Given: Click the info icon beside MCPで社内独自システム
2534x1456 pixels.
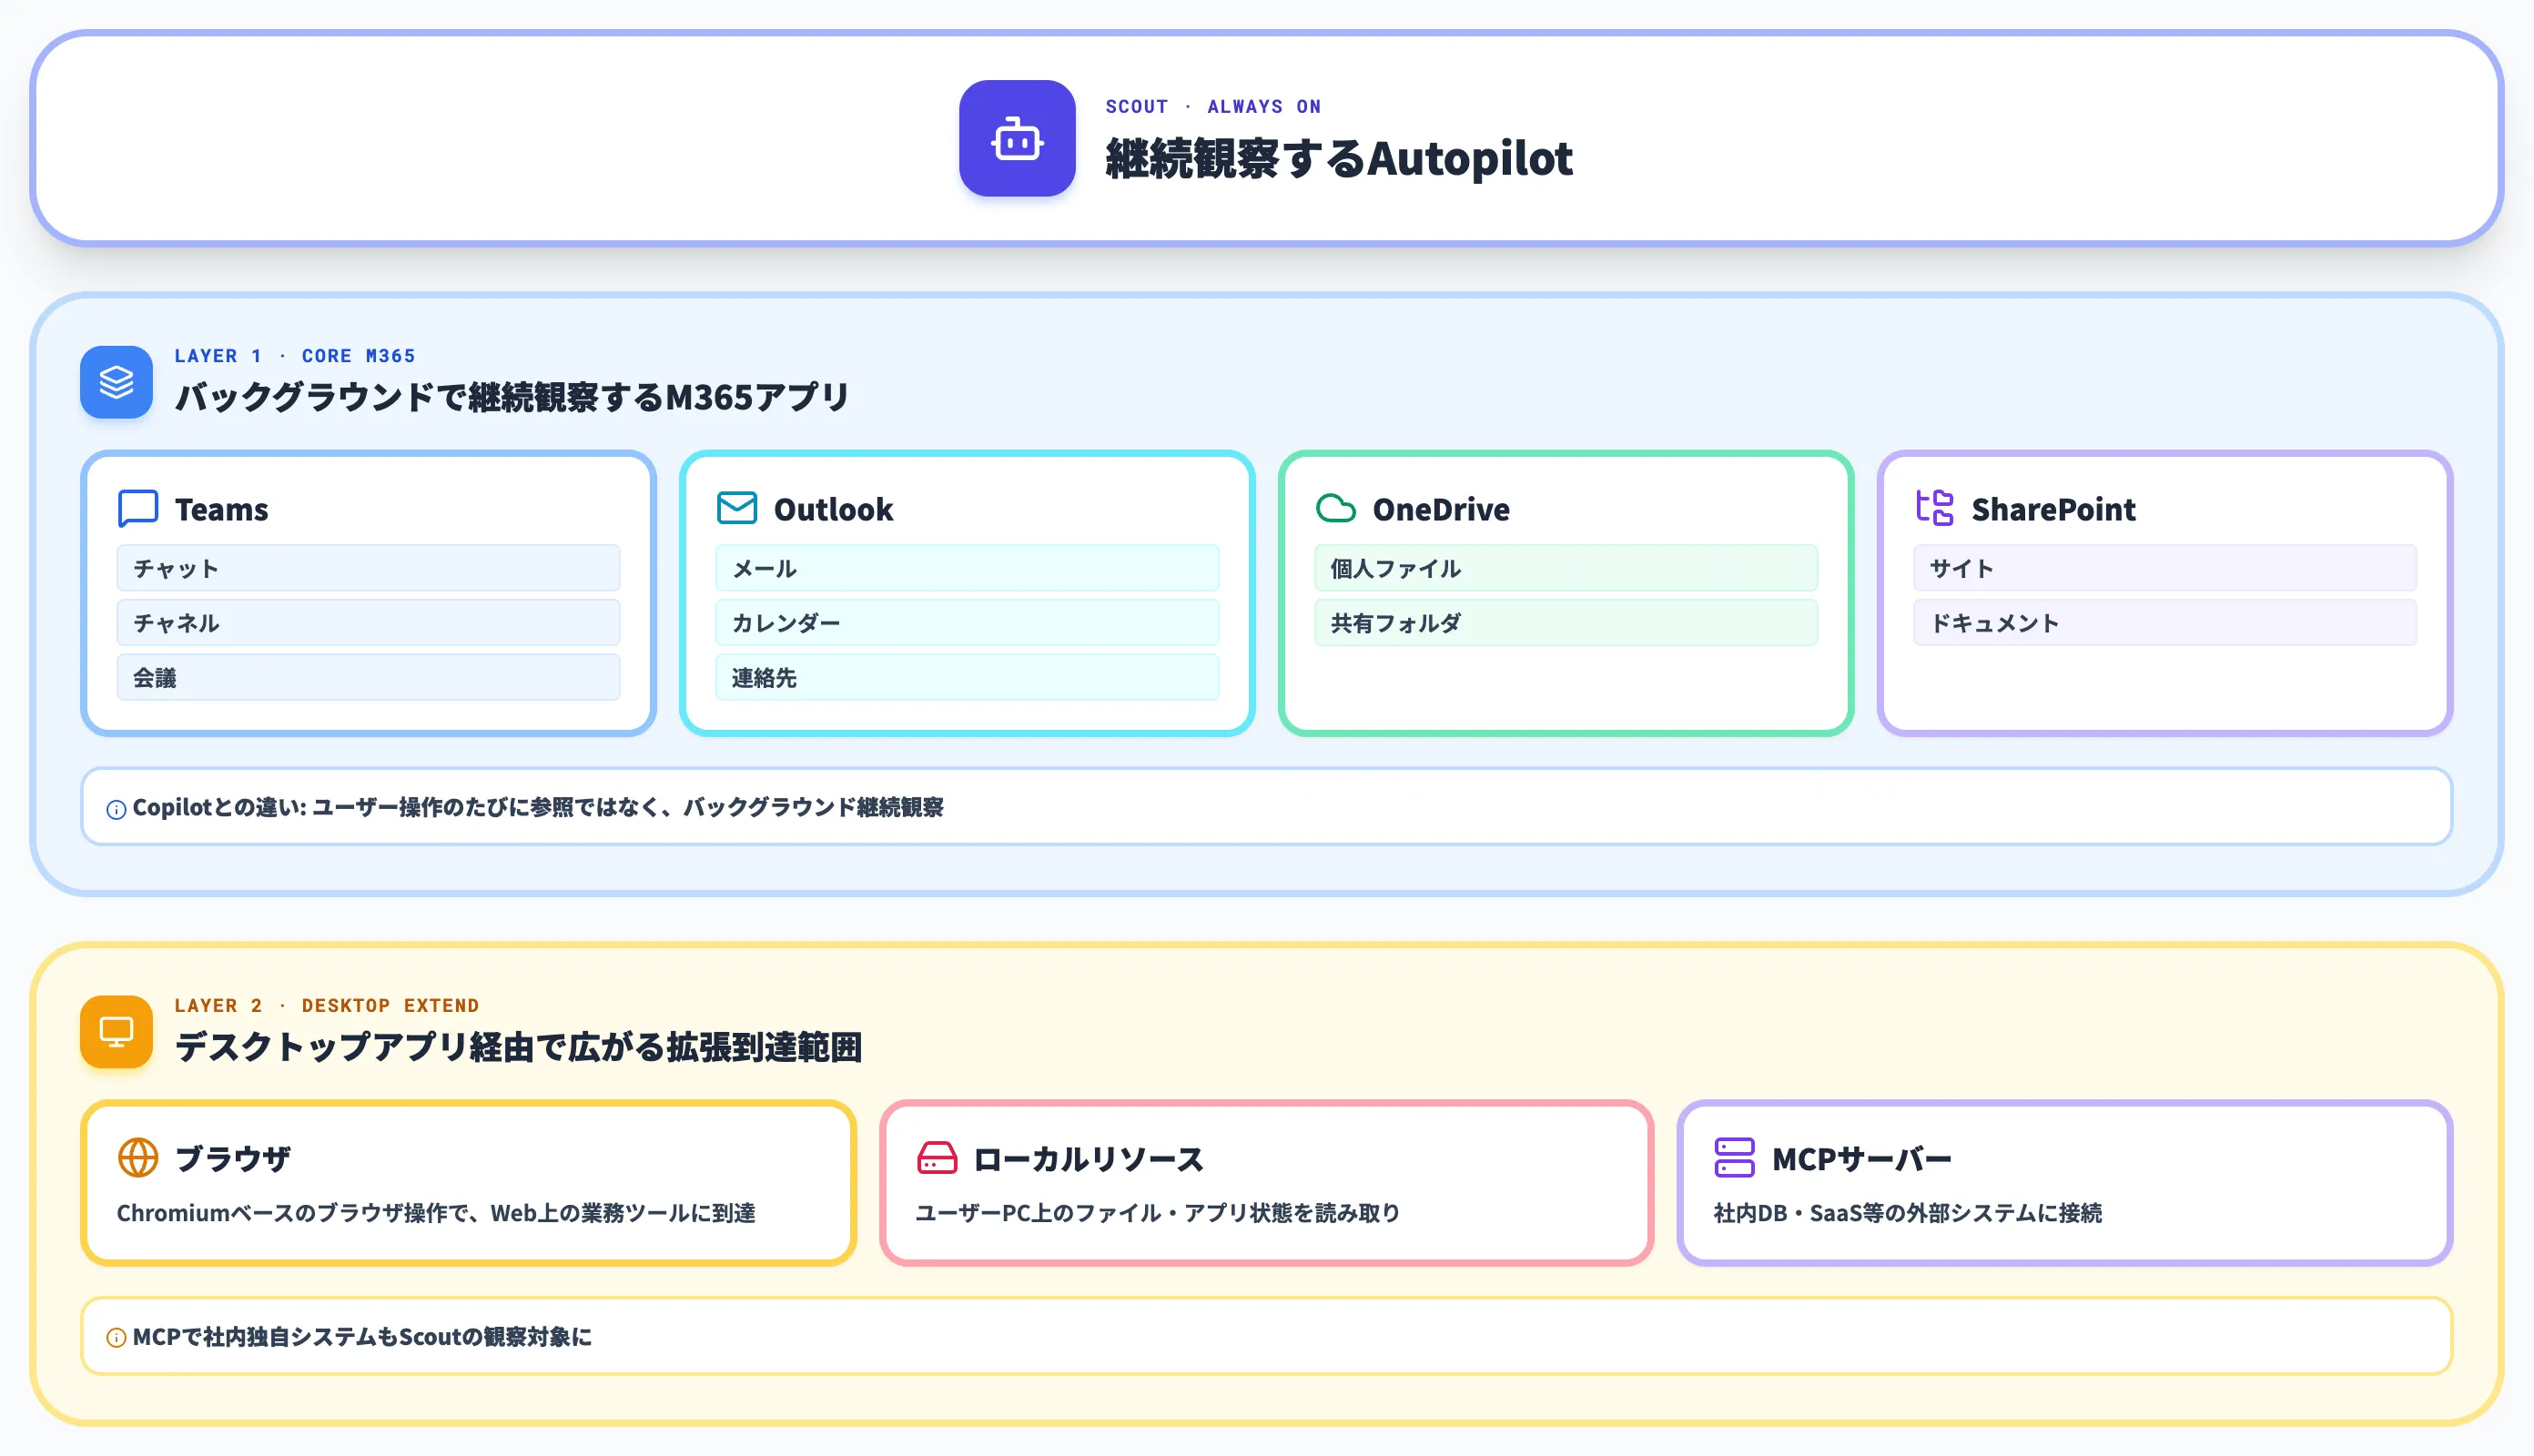Looking at the screenshot, I should 116,1338.
